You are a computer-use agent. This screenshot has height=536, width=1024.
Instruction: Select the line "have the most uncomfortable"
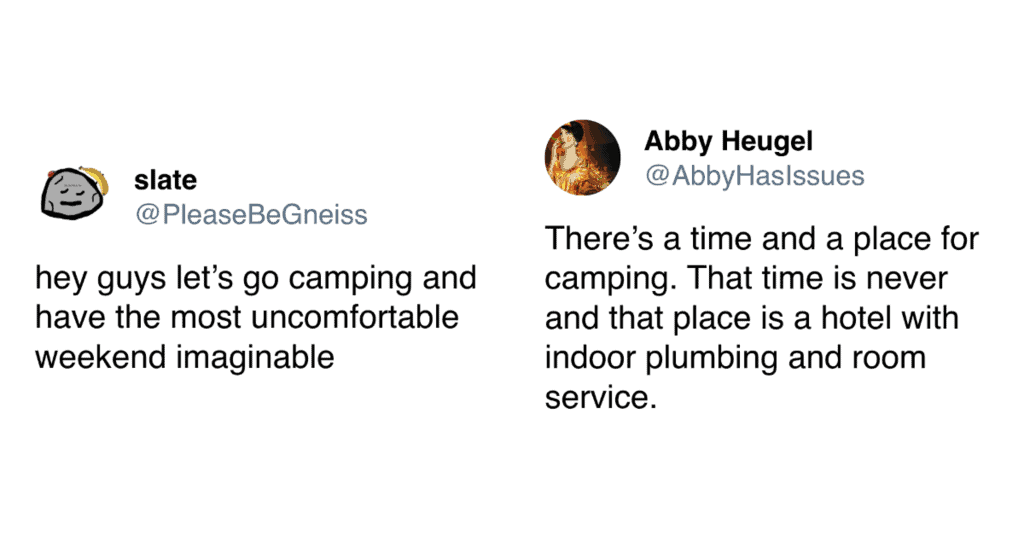[x=246, y=317]
